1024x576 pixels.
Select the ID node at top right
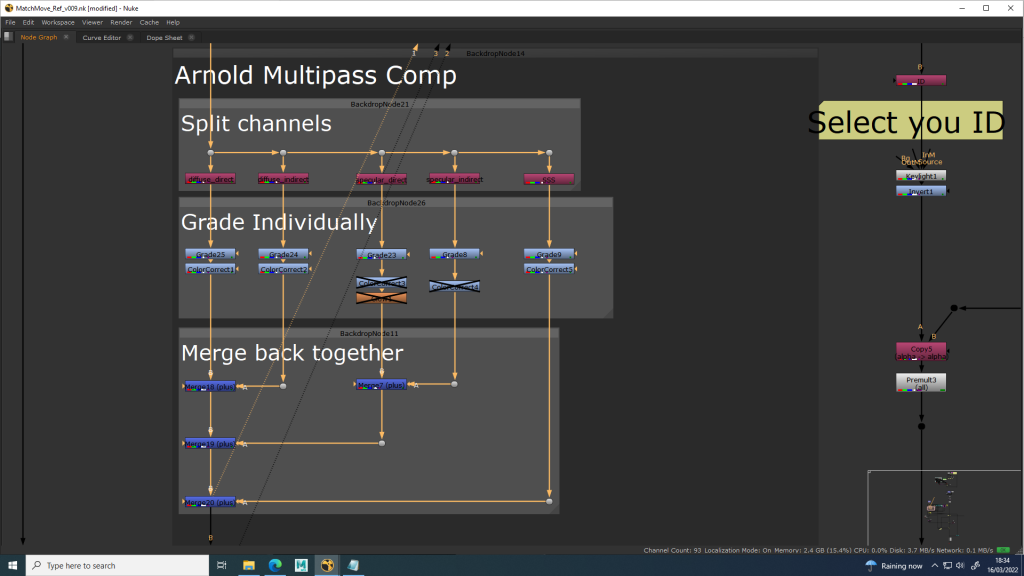(921, 80)
